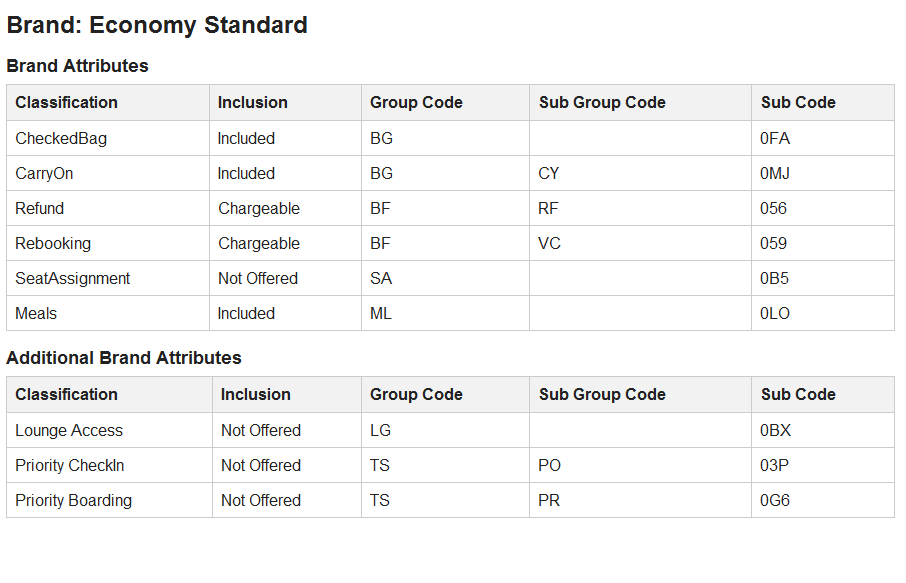Click the Meals classification cell

[36, 313]
